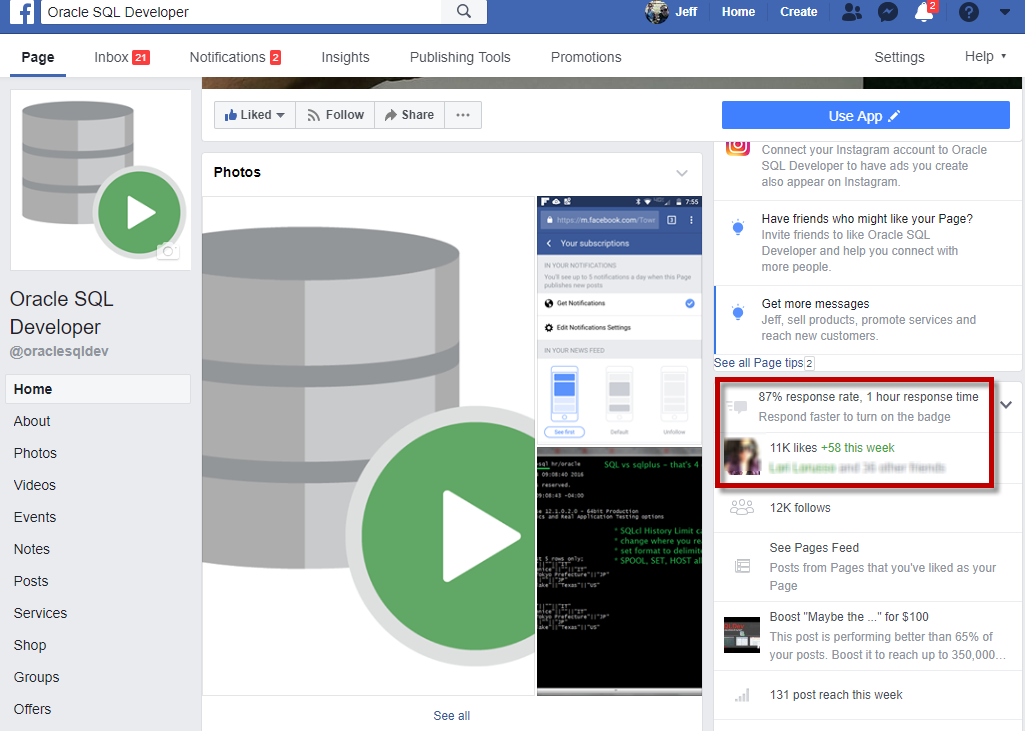This screenshot has height=731, width=1025.
Task: Click the Pages Feed icon
Action: (743, 566)
